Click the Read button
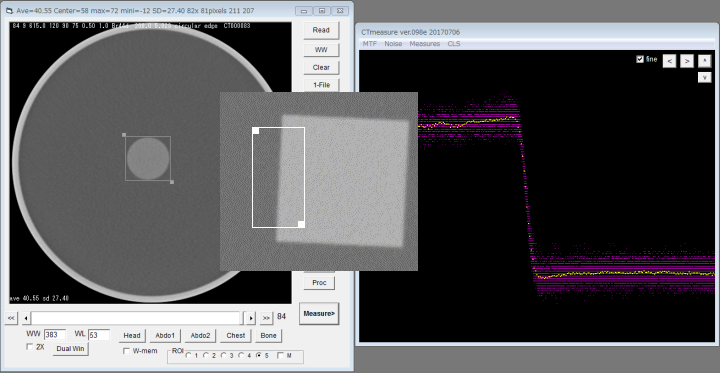Image resolution: width=720 pixels, height=373 pixels. click(x=321, y=30)
